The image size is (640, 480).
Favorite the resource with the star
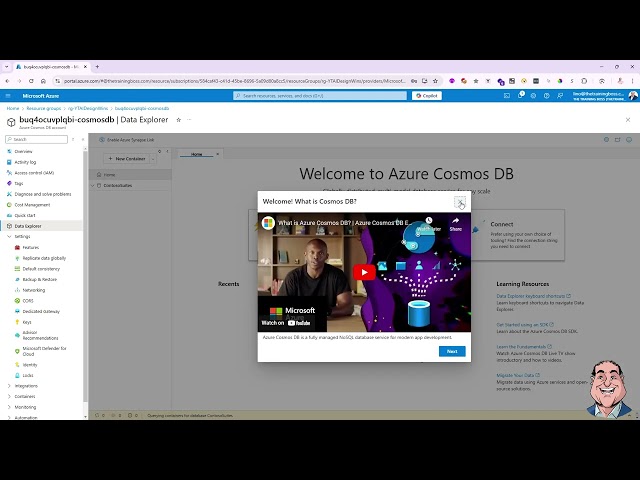178,120
